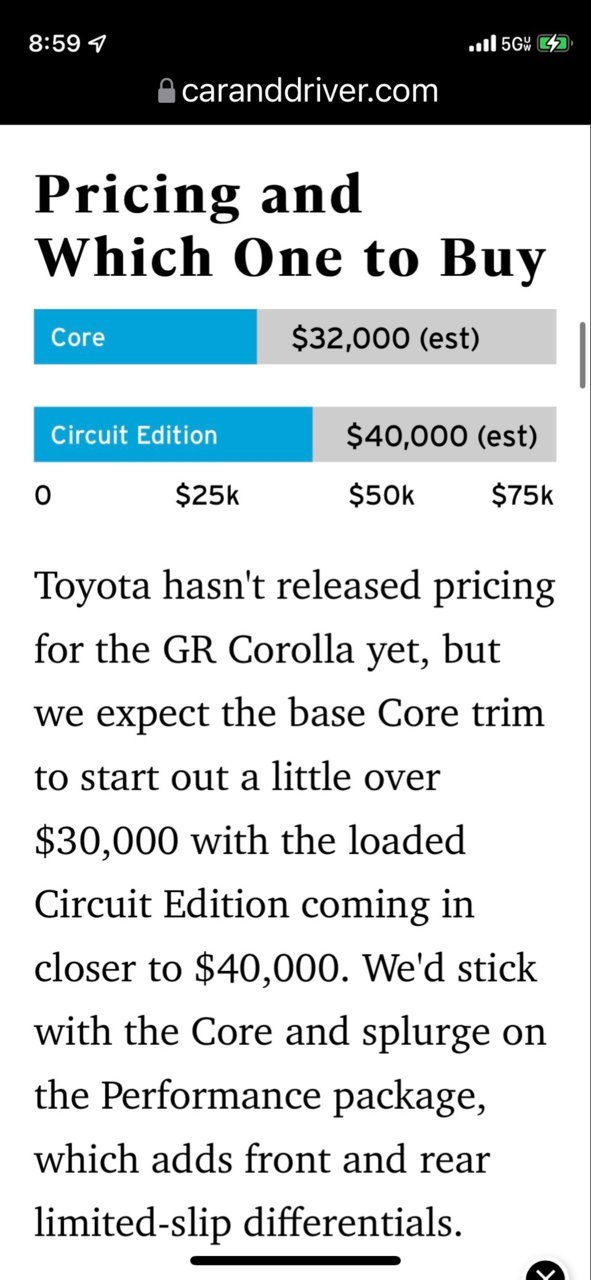Tap the cellular signal bars icon
The image size is (591, 1280).
(x=483, y=45)
